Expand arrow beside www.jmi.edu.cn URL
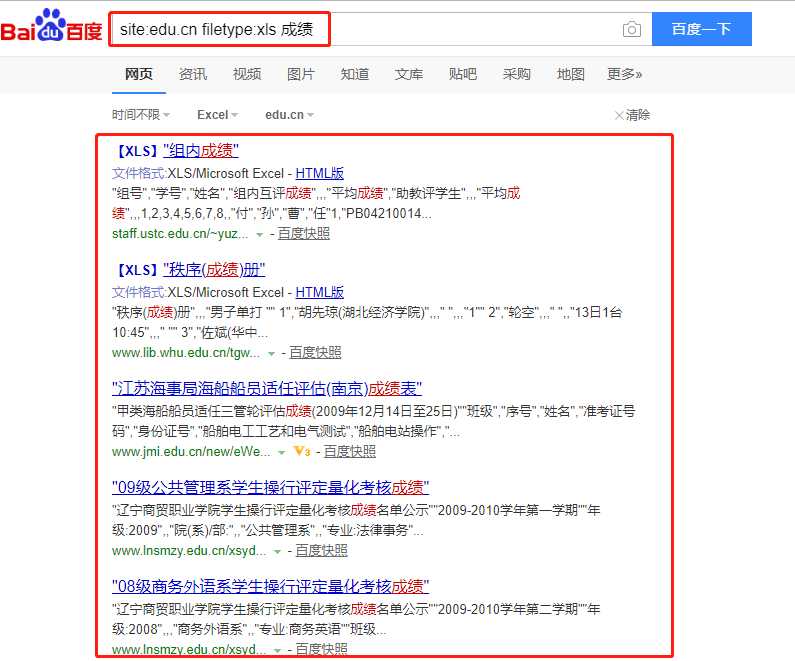The image size is (795, 661). pyautogui.click(x=282, y=453)
